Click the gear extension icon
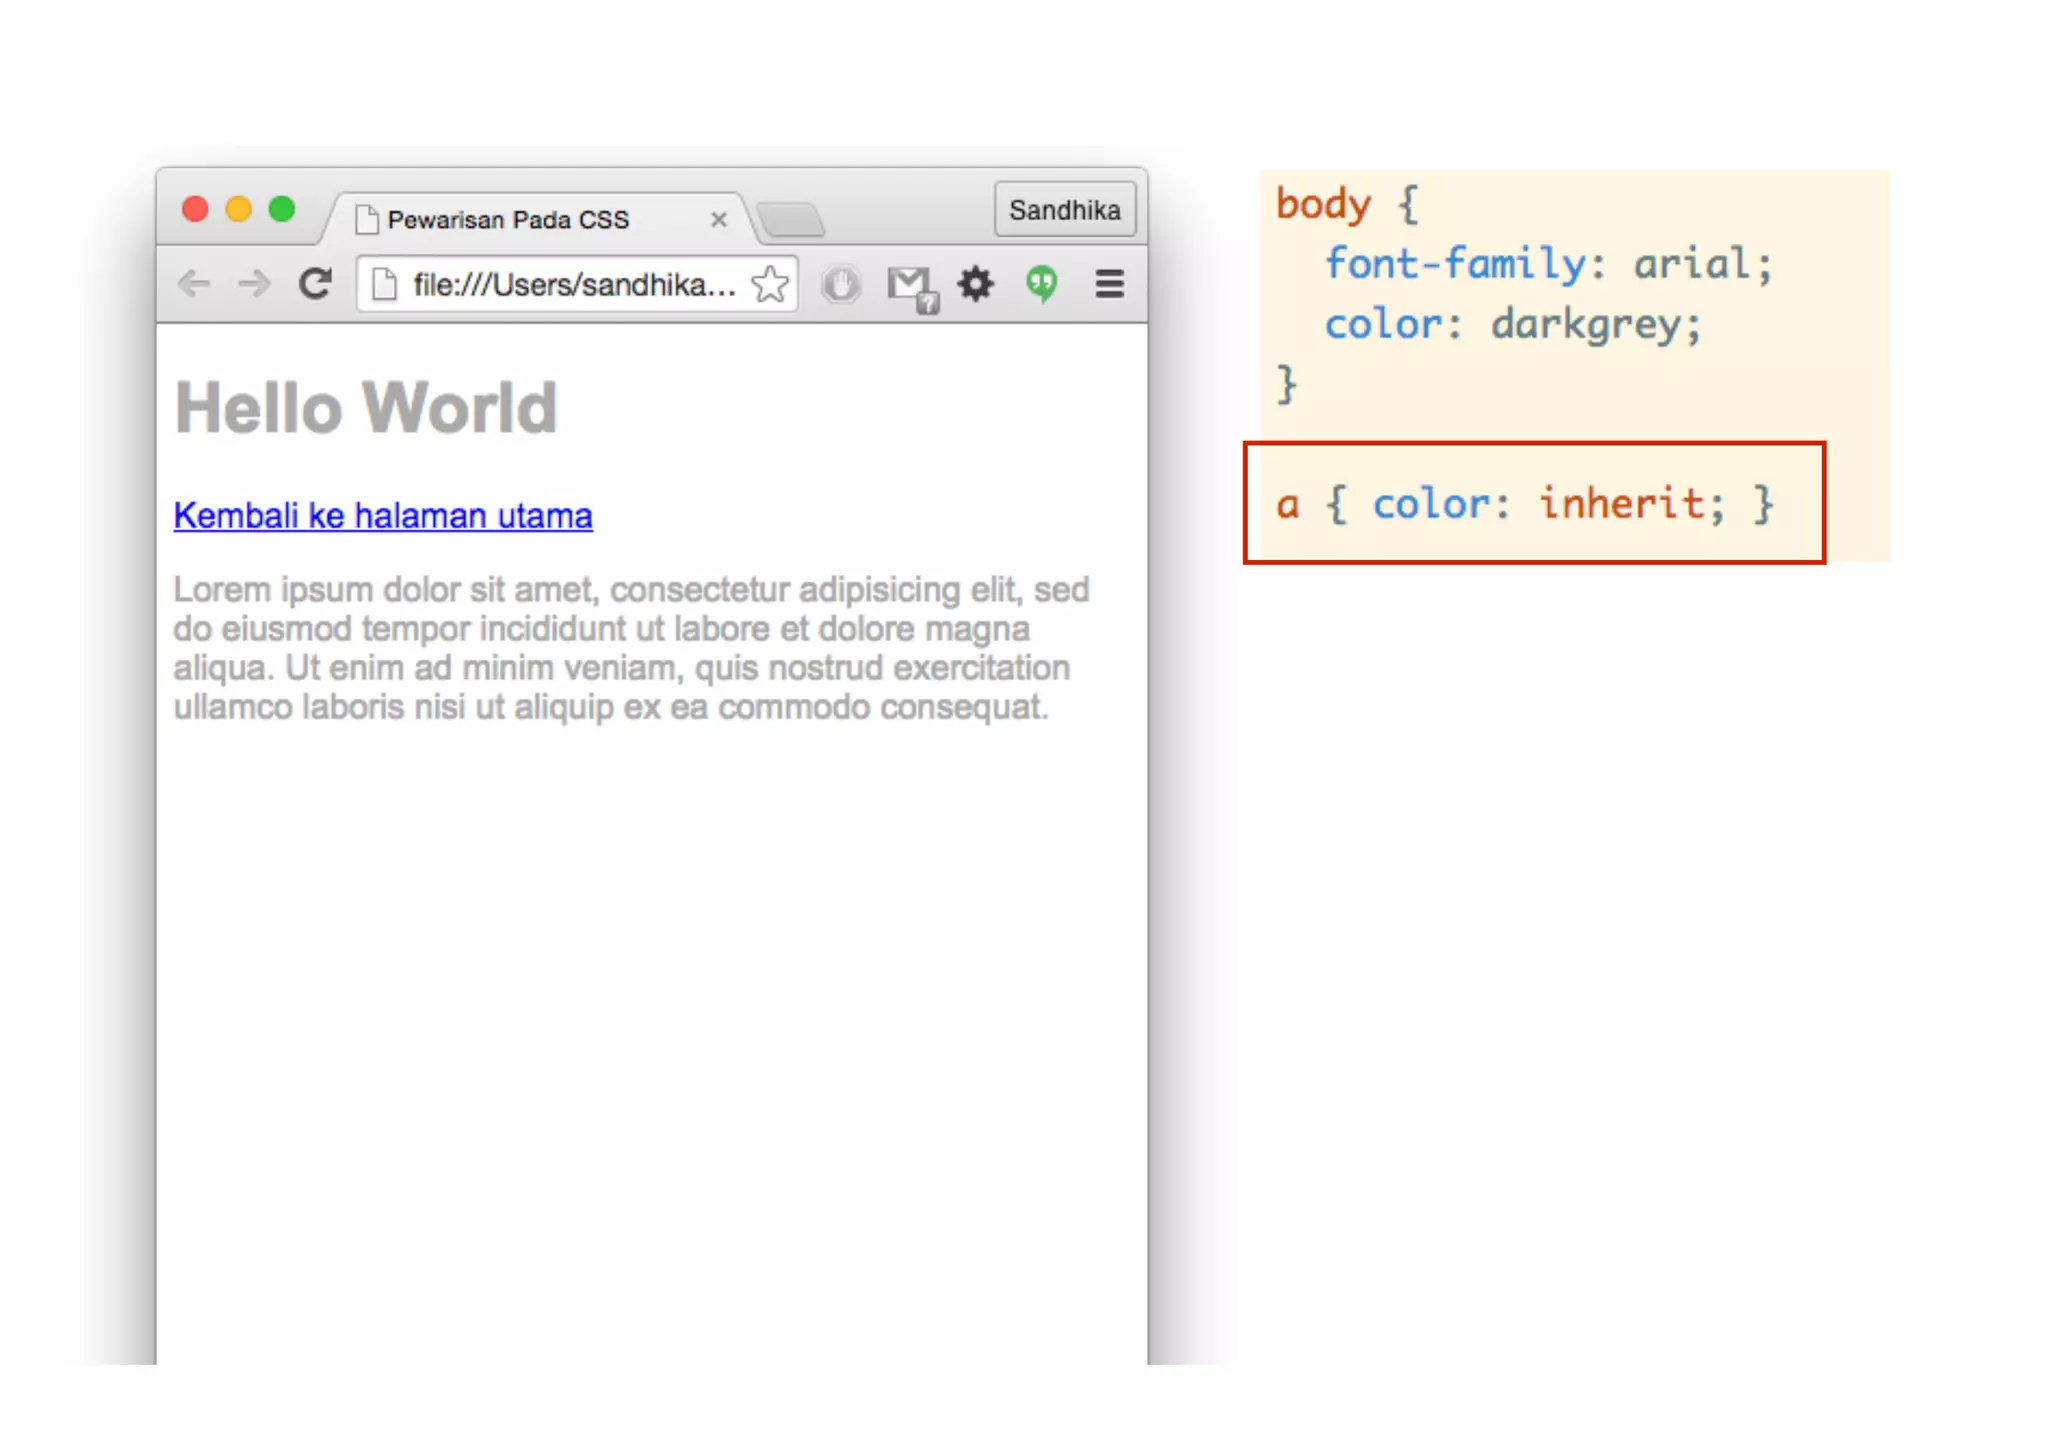Screen dimensions: 2048x1447 (x=975, y=284)
